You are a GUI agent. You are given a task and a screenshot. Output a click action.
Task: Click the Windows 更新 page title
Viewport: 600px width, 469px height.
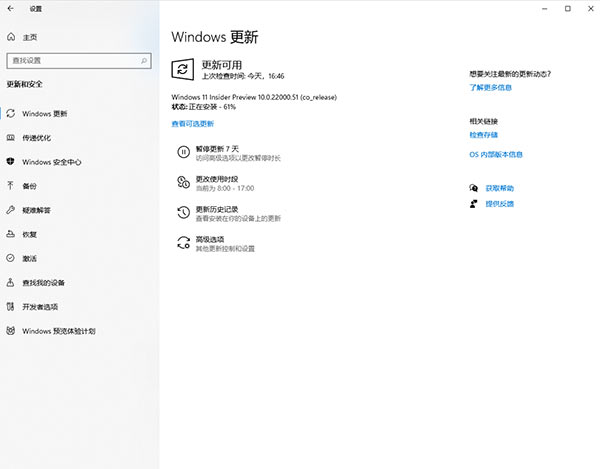tap(215, 37)
